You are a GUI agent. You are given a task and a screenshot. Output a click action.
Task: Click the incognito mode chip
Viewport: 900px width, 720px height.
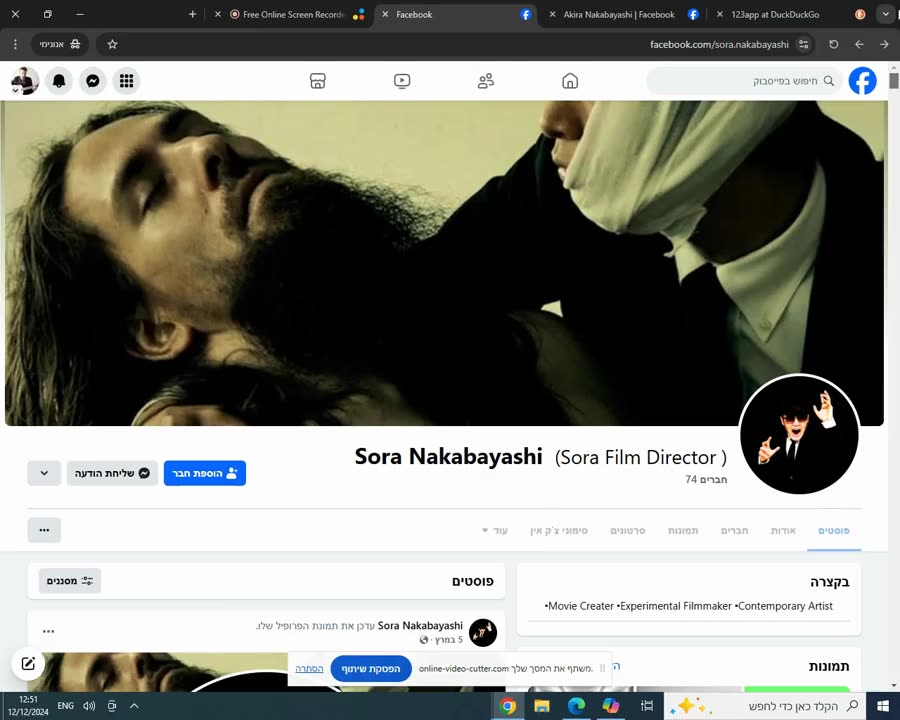(x=60, y=44)
